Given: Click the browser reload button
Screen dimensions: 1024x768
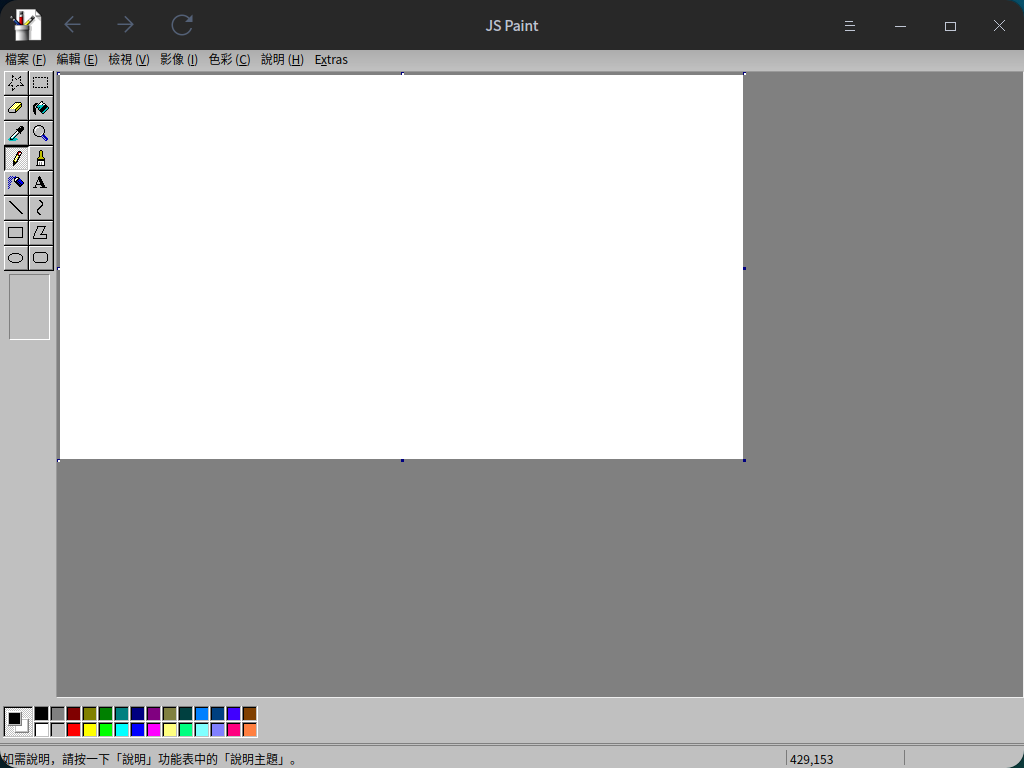Looking at the screenshot, I should (x=182, y=25).
